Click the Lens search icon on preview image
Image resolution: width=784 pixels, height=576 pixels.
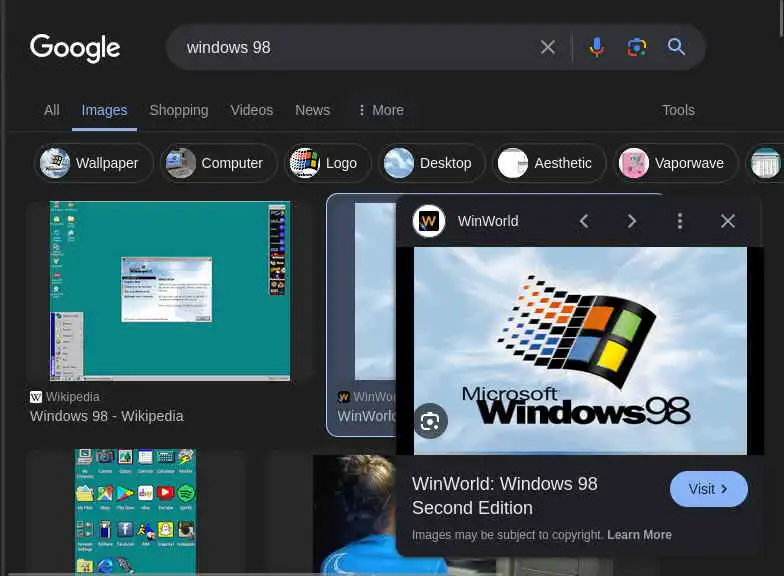pyautogui.click(x=430, y=422)
